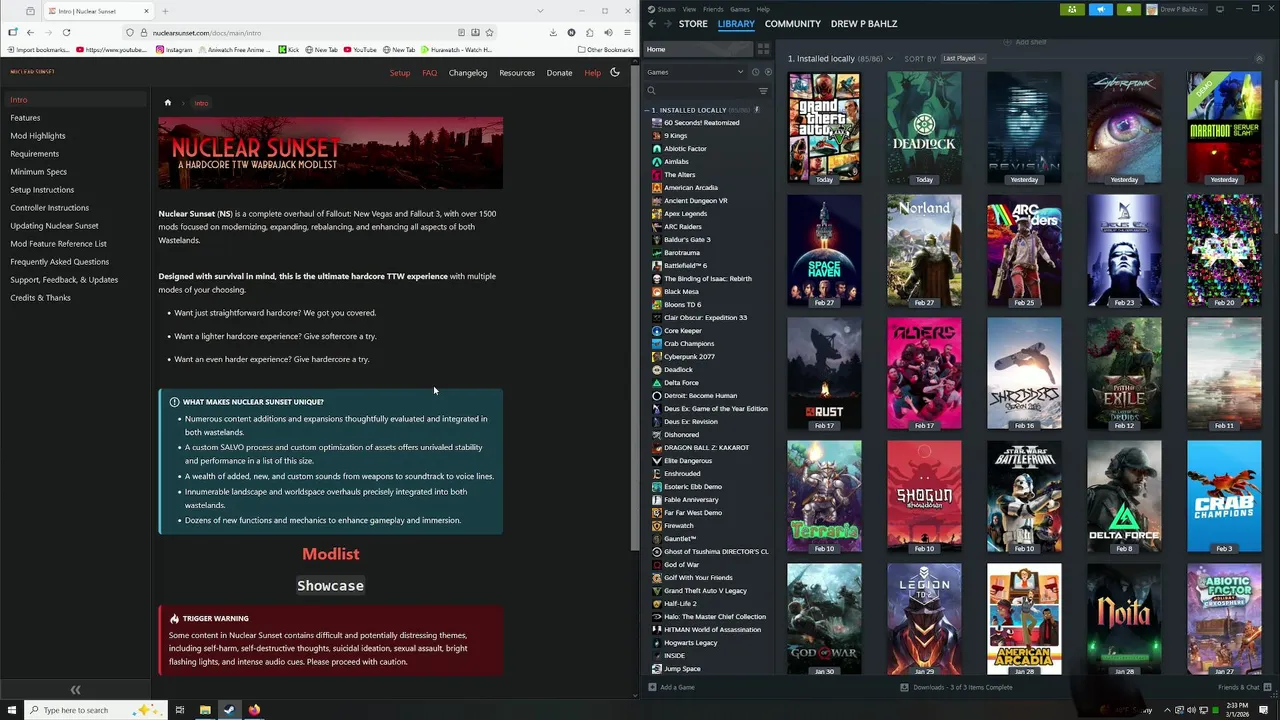1280x720 pixels.
Task: Open the Steam View menu
Action: click(690, 9)
